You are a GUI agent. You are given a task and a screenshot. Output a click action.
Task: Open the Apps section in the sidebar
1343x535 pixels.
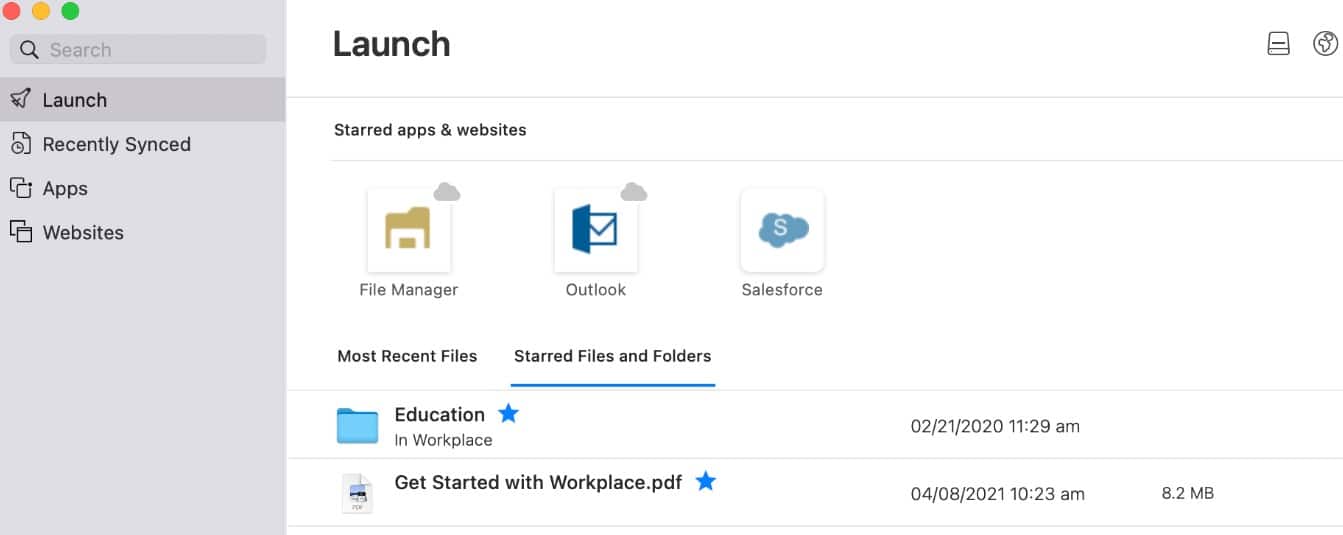pyautogui.click(x=65, y=188)
